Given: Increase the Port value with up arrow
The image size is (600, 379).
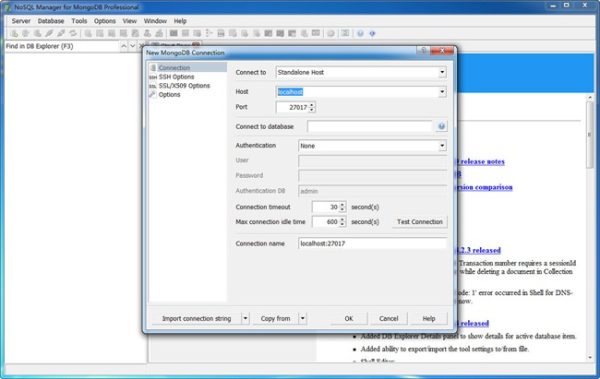Looking at the screenshot, I should pyautogui.click(x=312, y=105).
